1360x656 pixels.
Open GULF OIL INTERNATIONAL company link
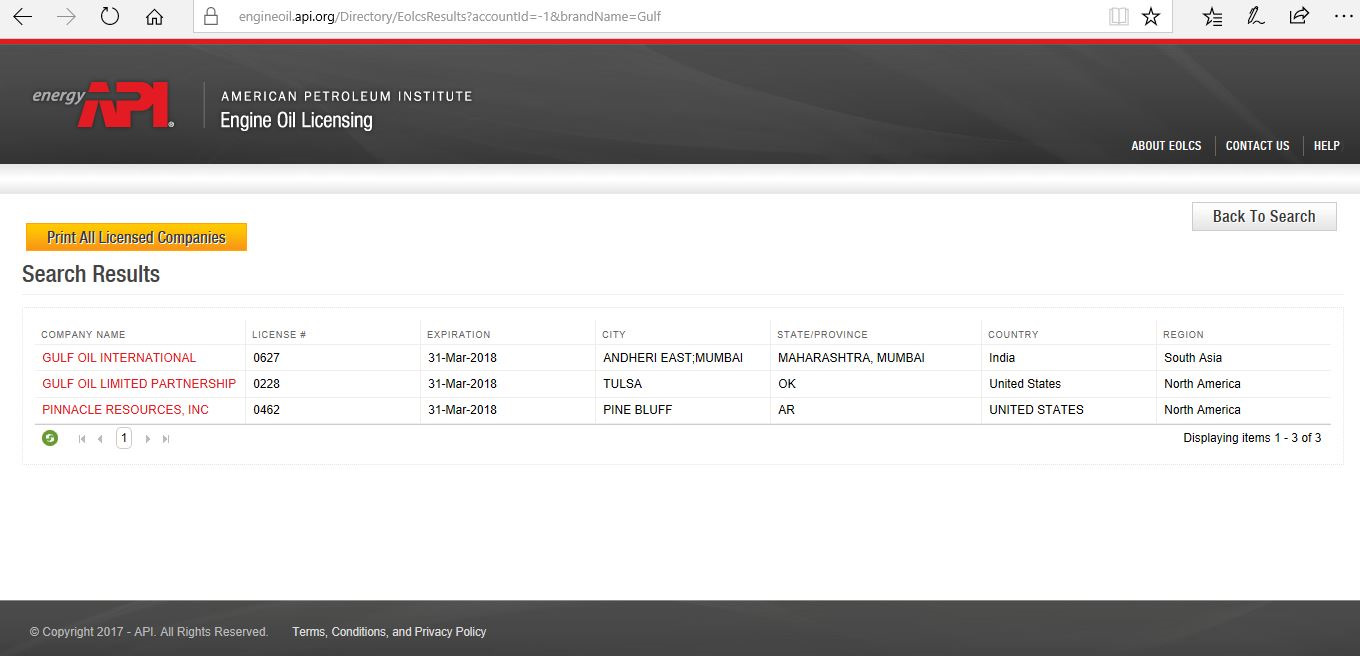[119, 358]
